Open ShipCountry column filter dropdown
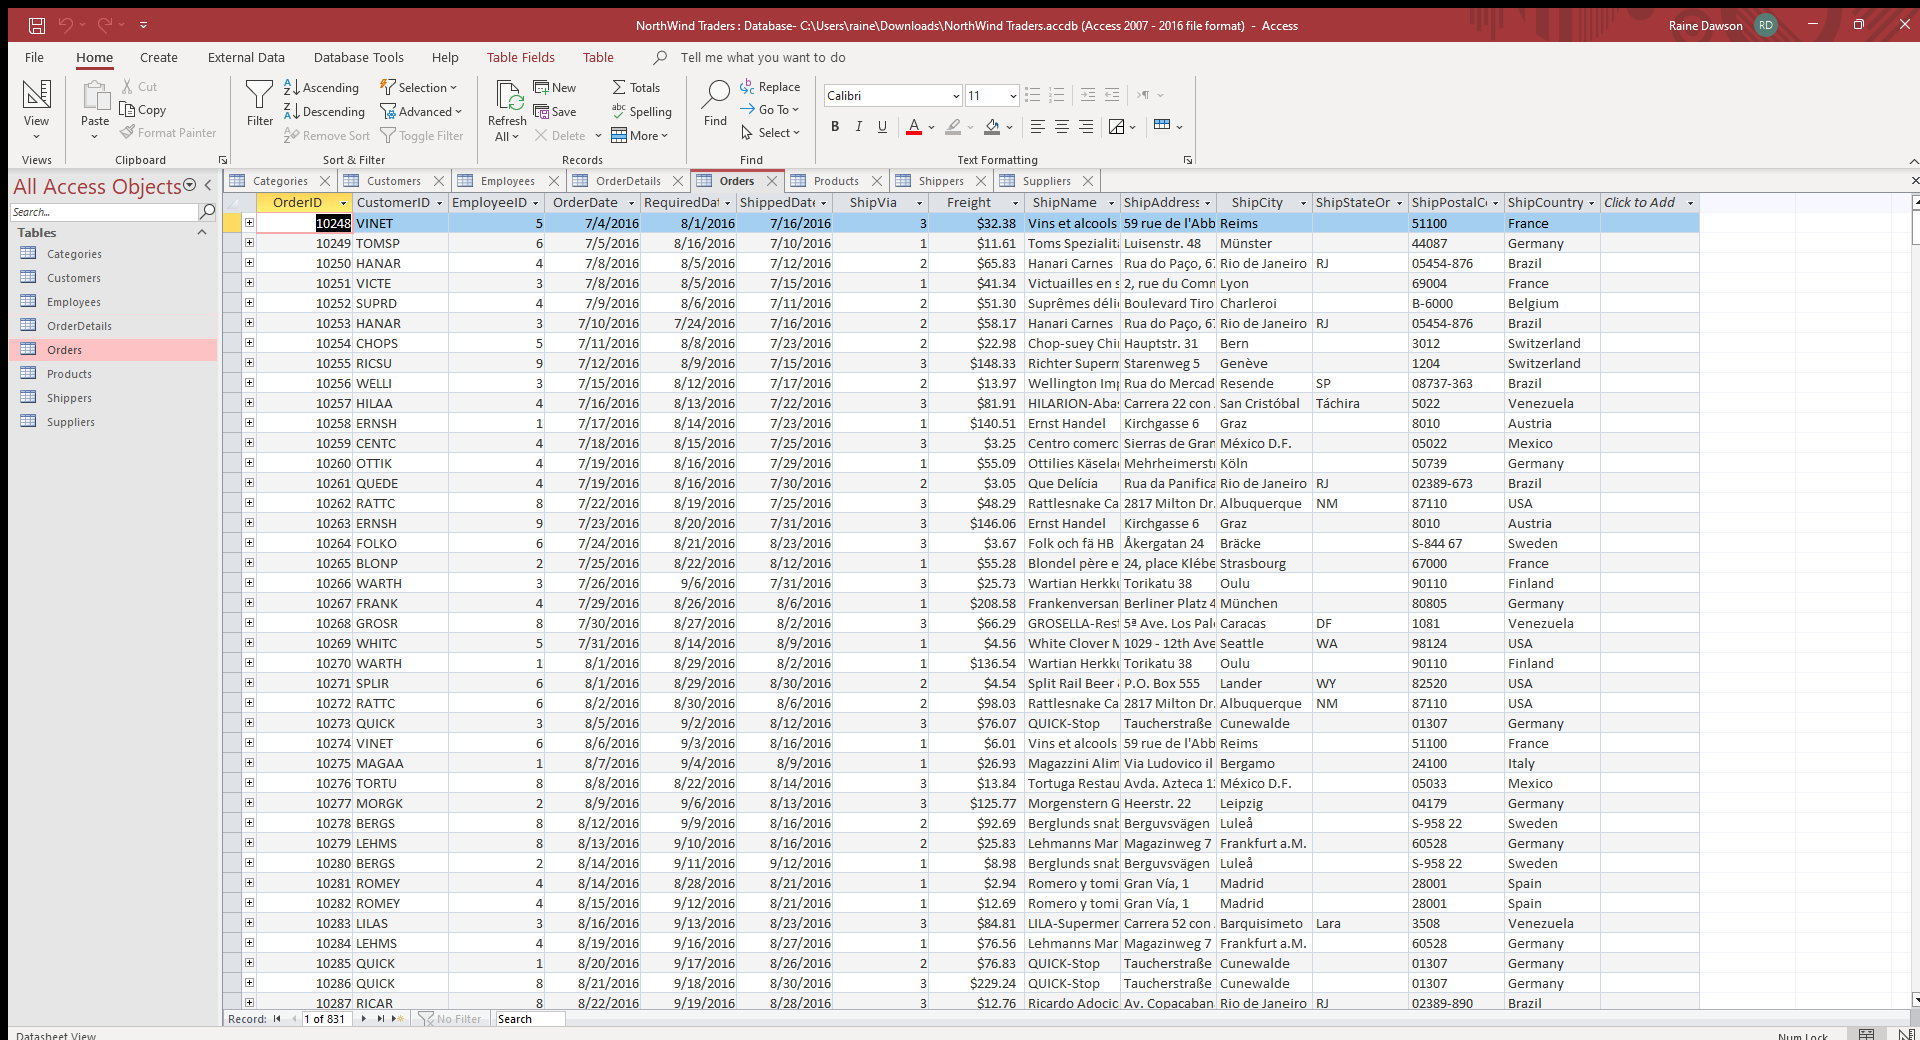 1591,203
